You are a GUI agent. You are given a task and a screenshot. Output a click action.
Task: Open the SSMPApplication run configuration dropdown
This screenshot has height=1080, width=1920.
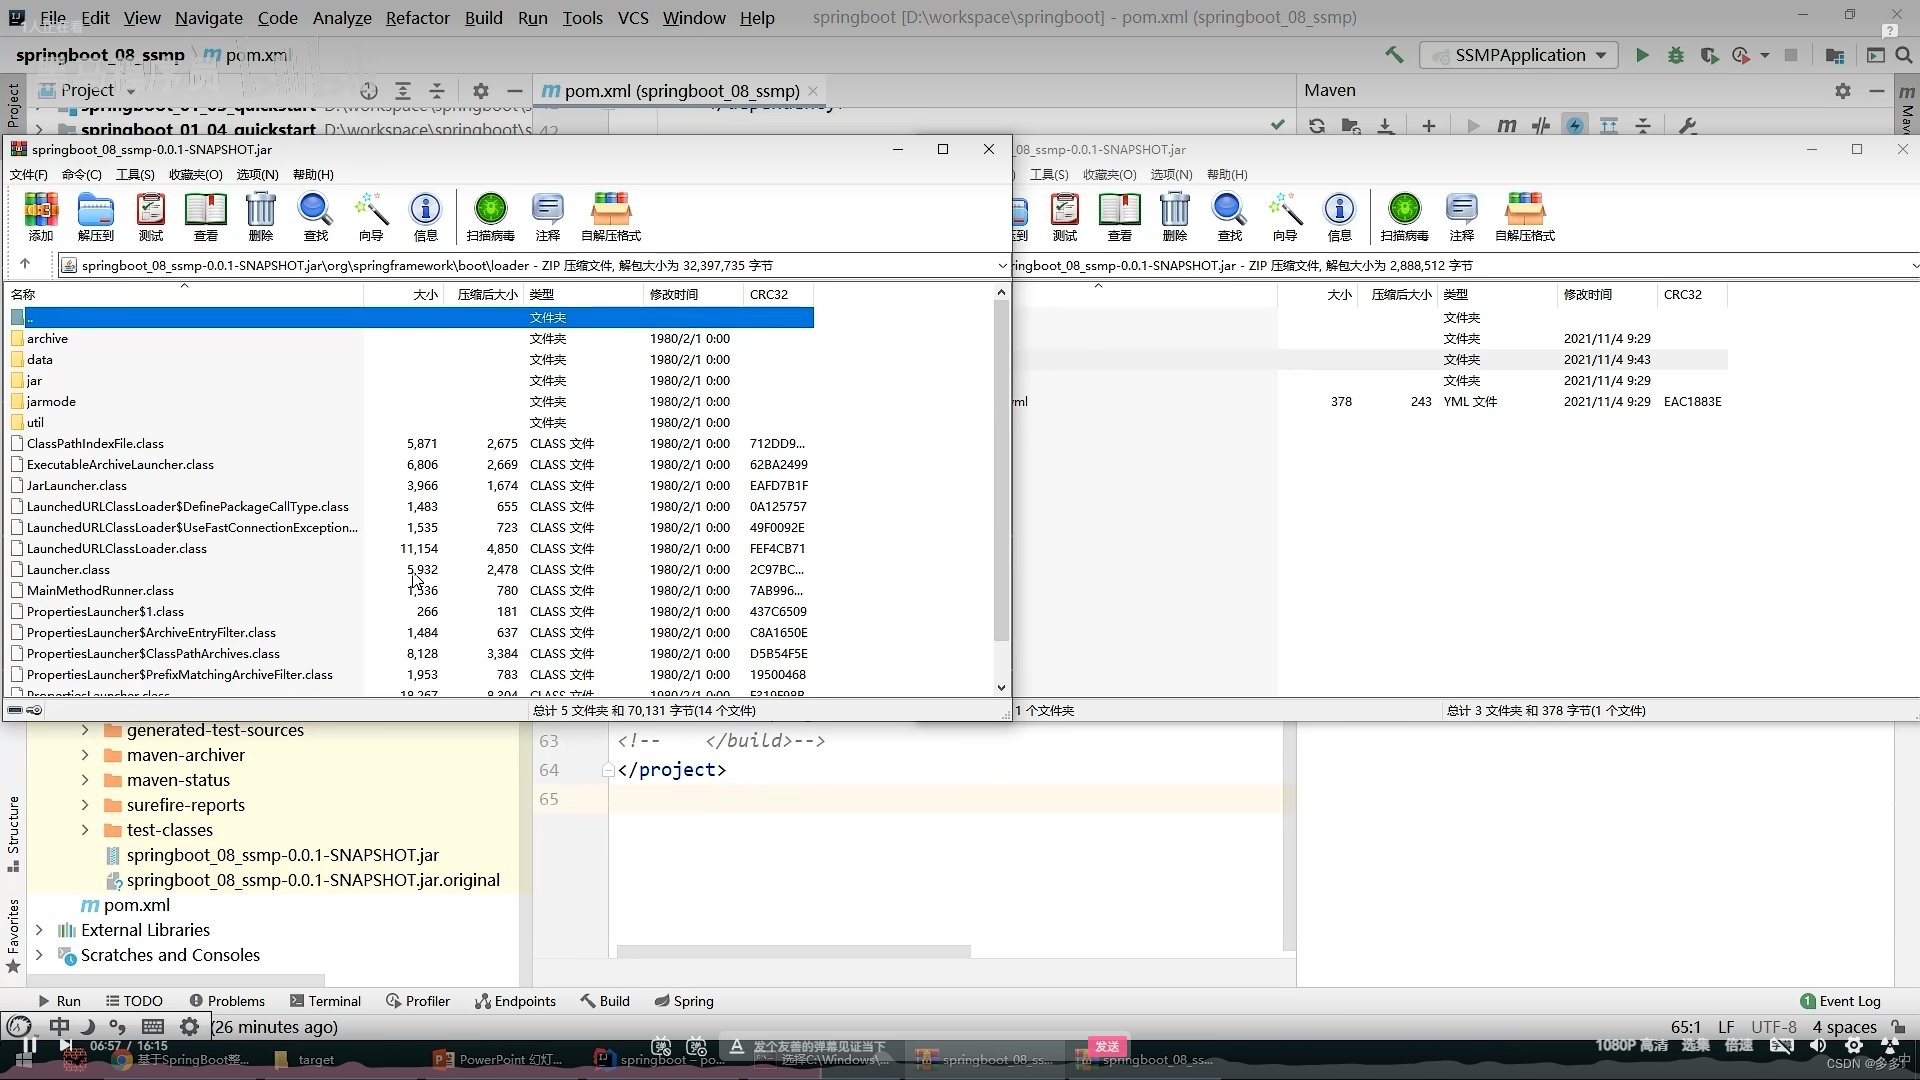point(1519,56)
